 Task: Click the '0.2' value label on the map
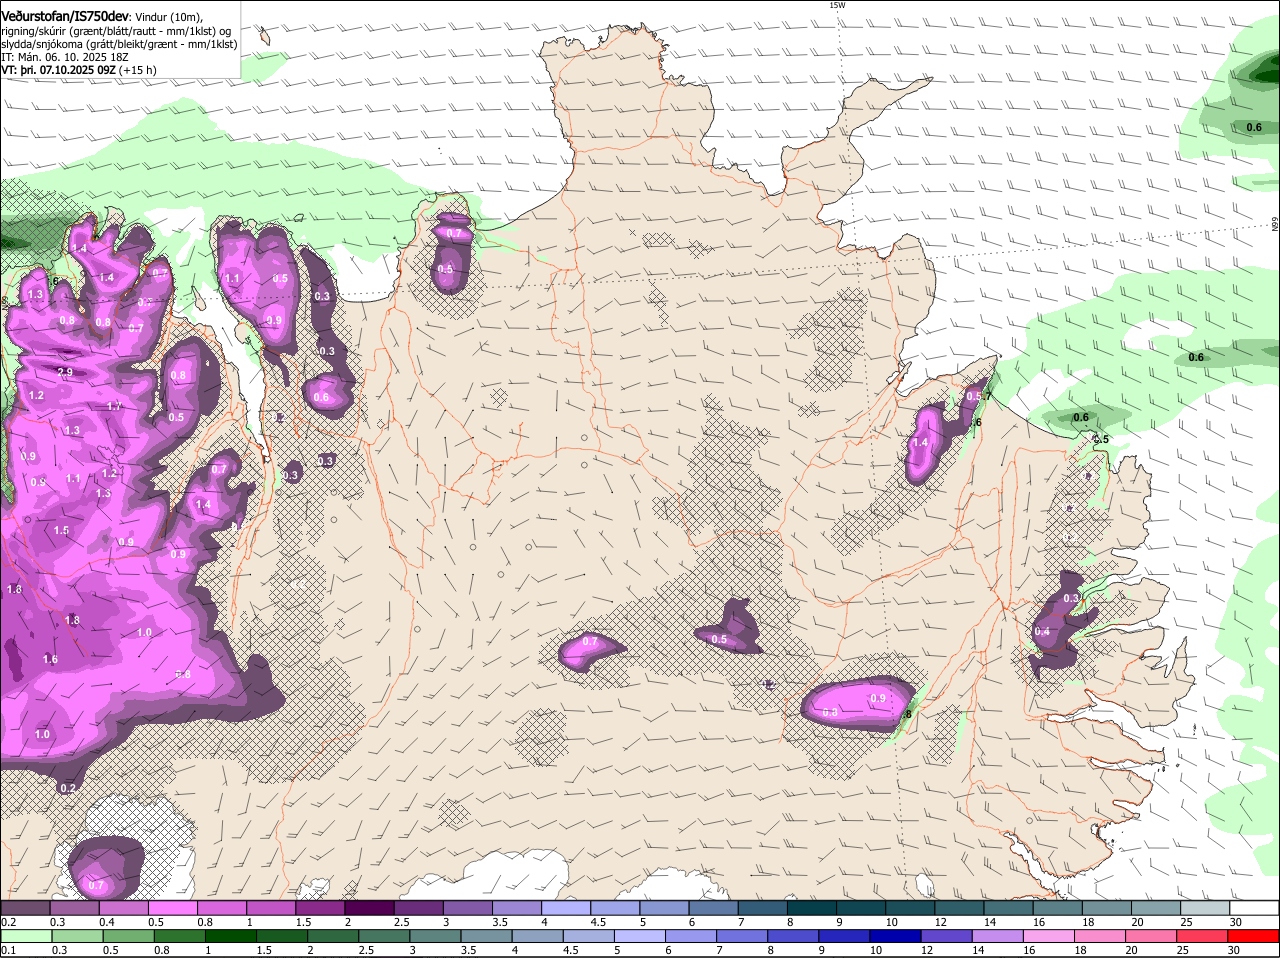pos(68,788)
